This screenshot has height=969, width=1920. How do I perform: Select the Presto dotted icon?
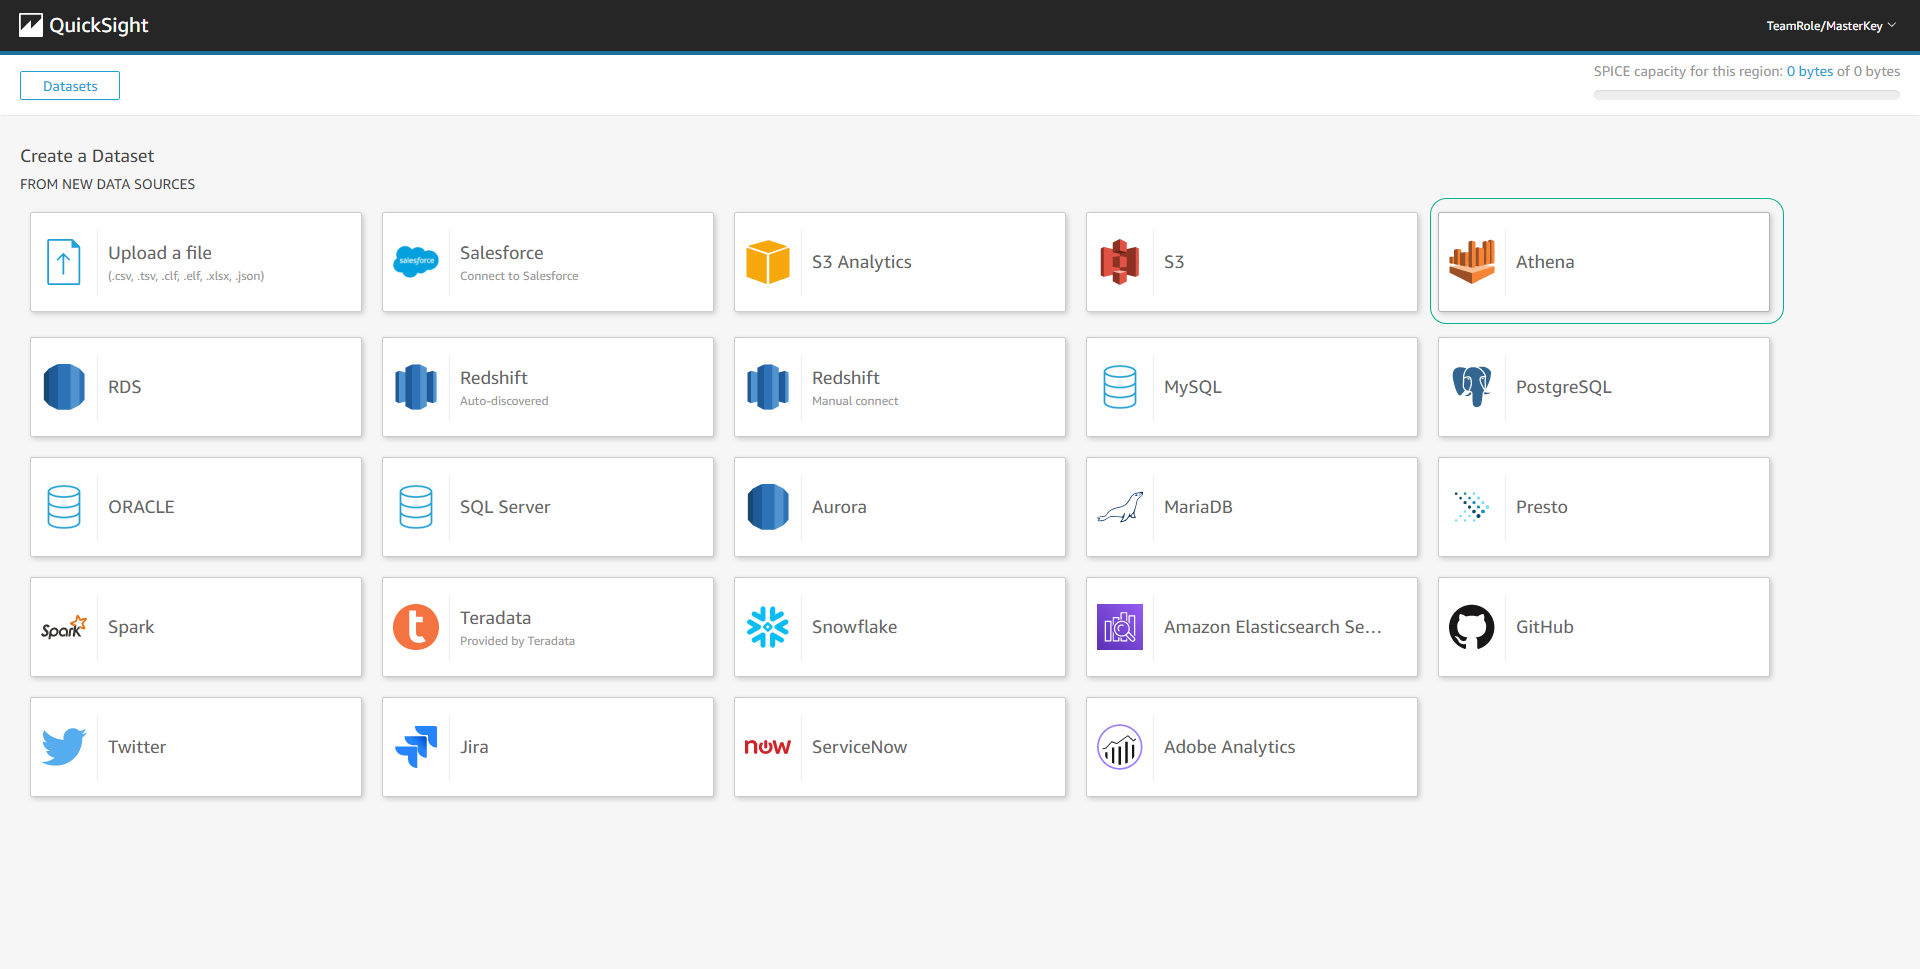click(1472, 507)
